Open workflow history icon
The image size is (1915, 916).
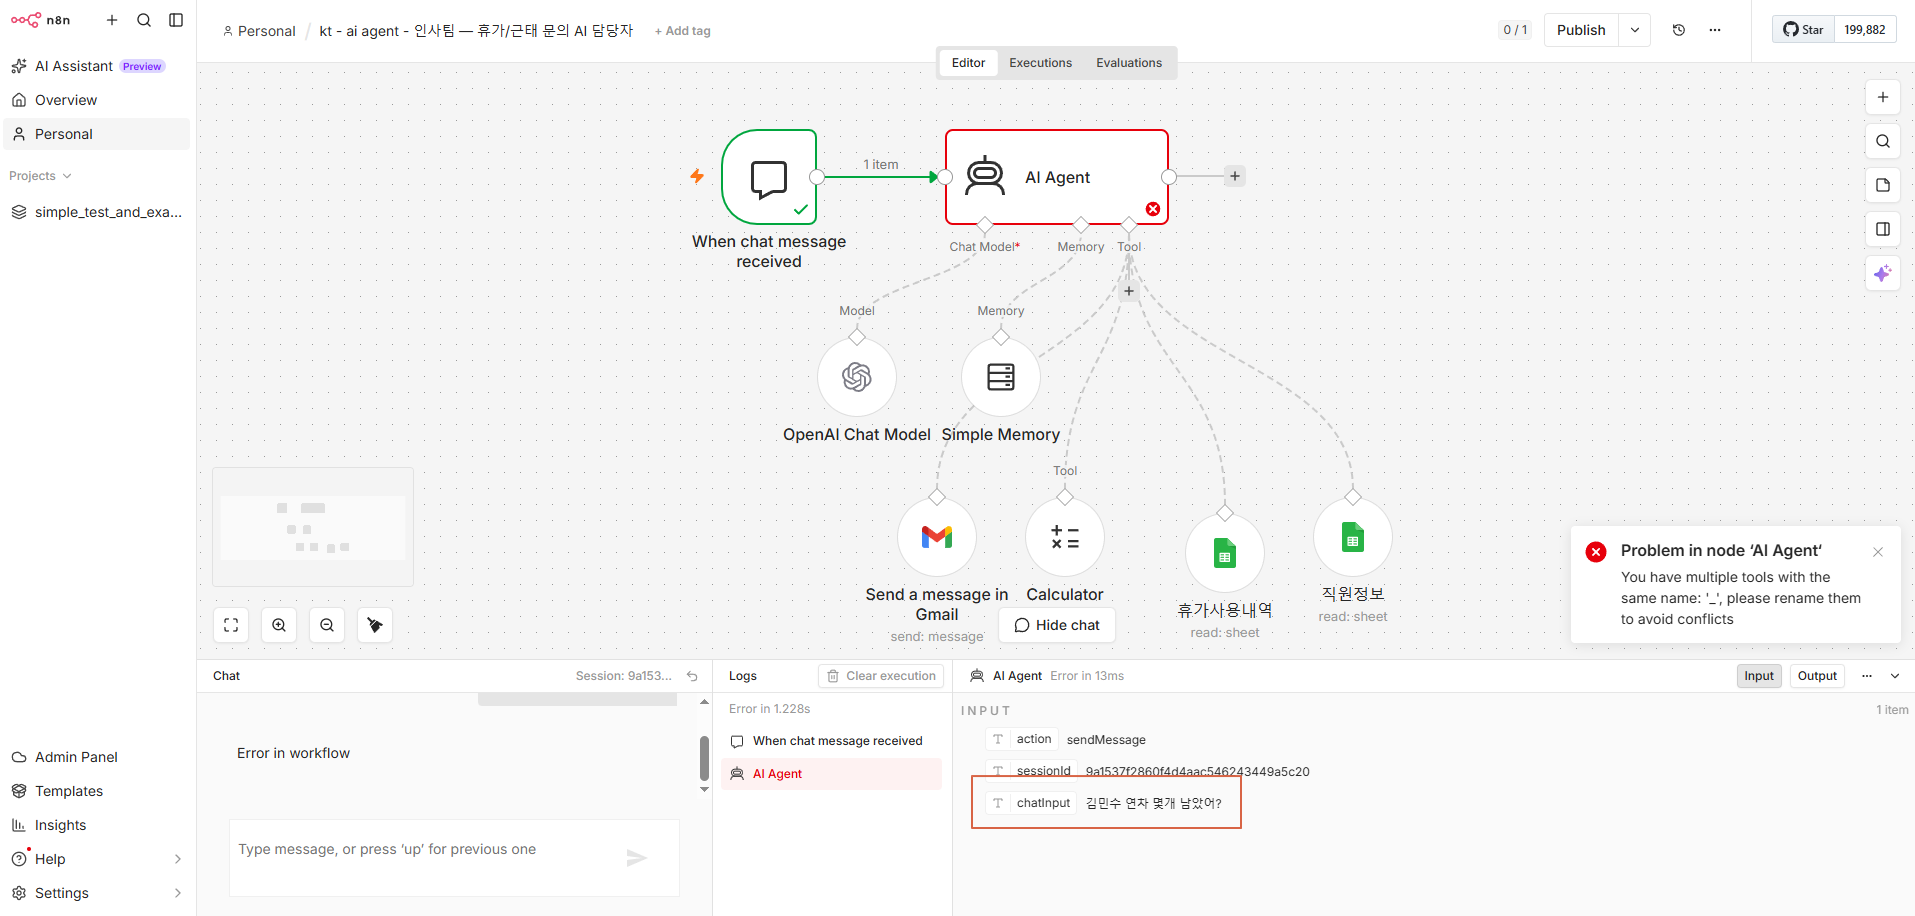click(1679, 30)
